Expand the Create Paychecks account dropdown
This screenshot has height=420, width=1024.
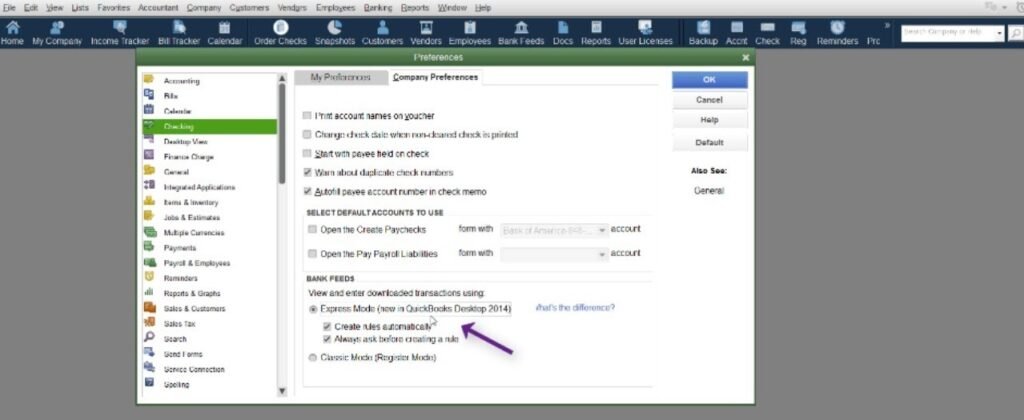click(602, 230)
